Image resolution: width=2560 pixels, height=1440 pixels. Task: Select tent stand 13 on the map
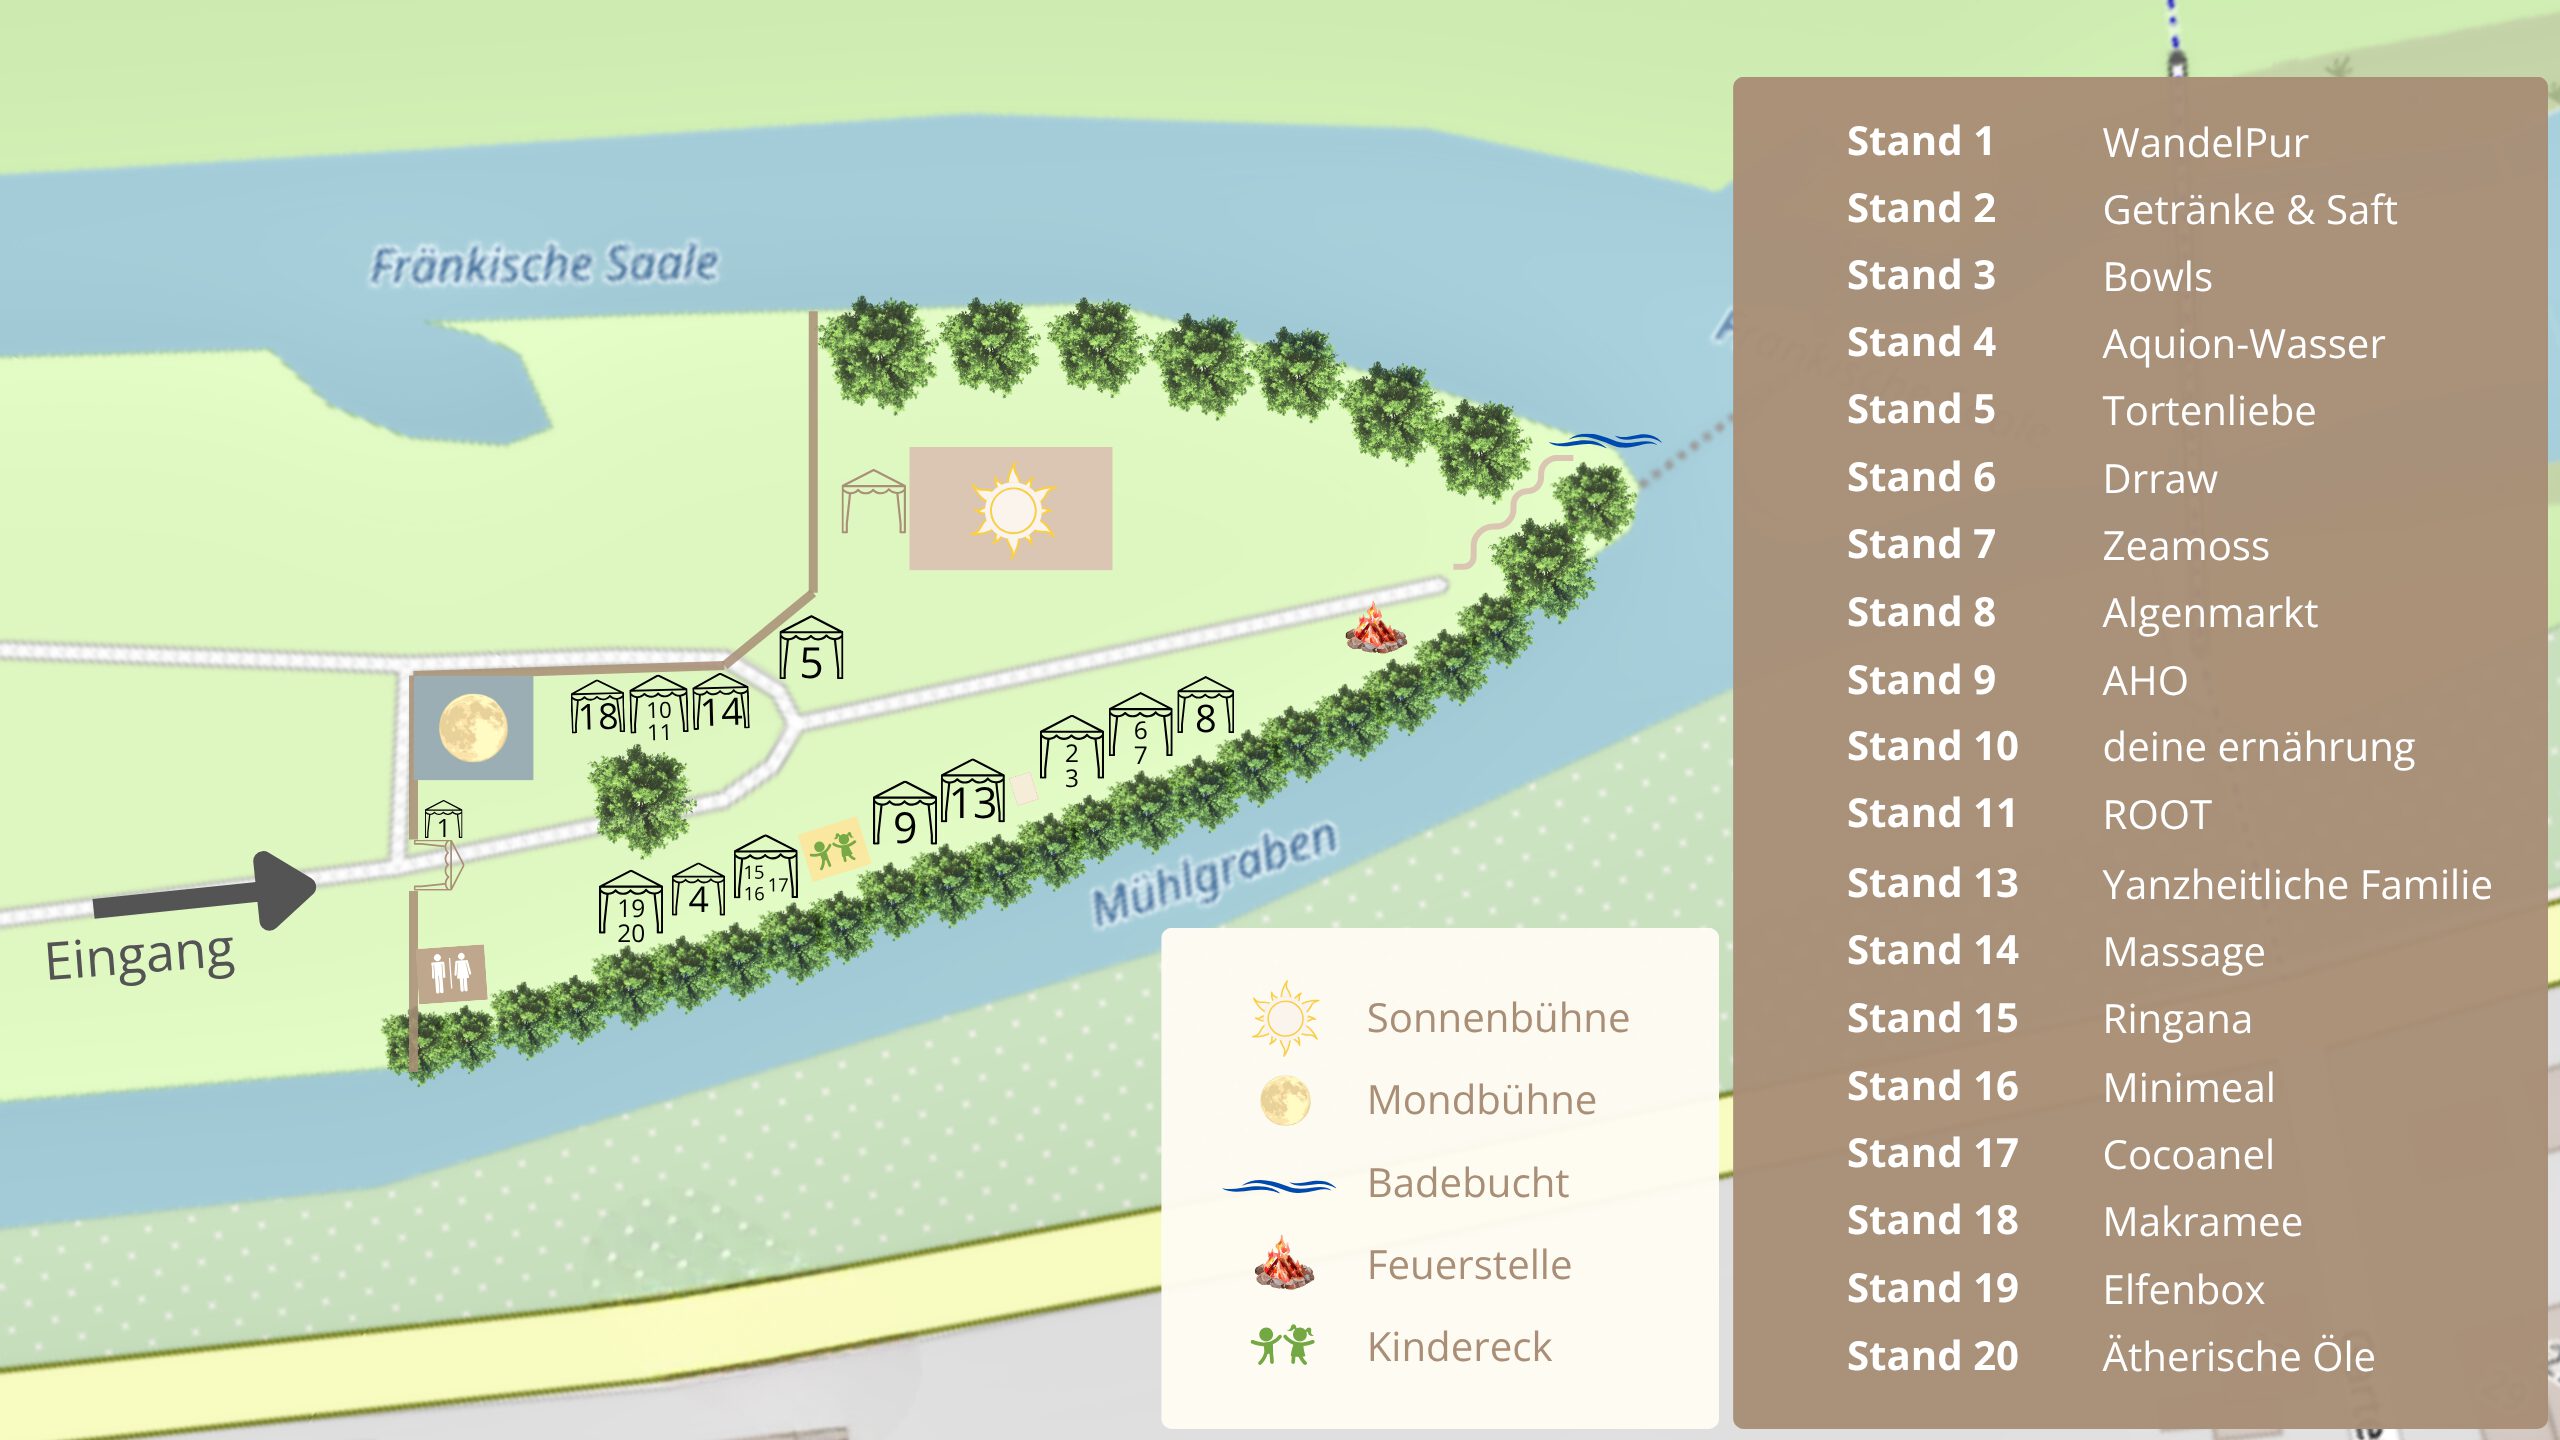(x=972, y=792)
